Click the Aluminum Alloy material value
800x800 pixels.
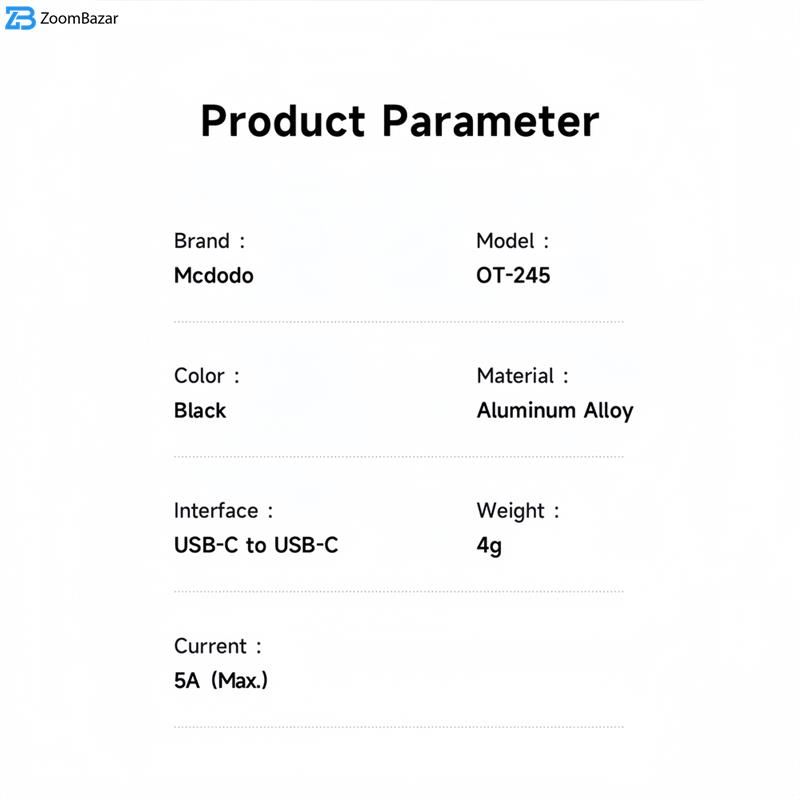555,410
